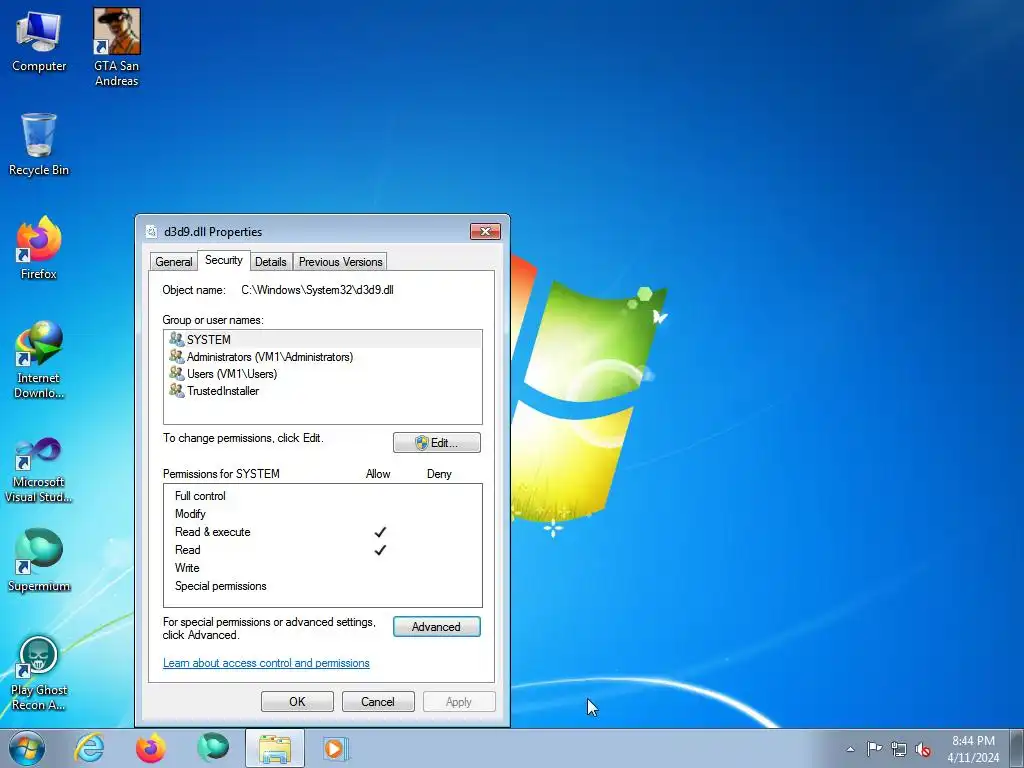
Task: Switch to the Details tab
Action: 270,262
